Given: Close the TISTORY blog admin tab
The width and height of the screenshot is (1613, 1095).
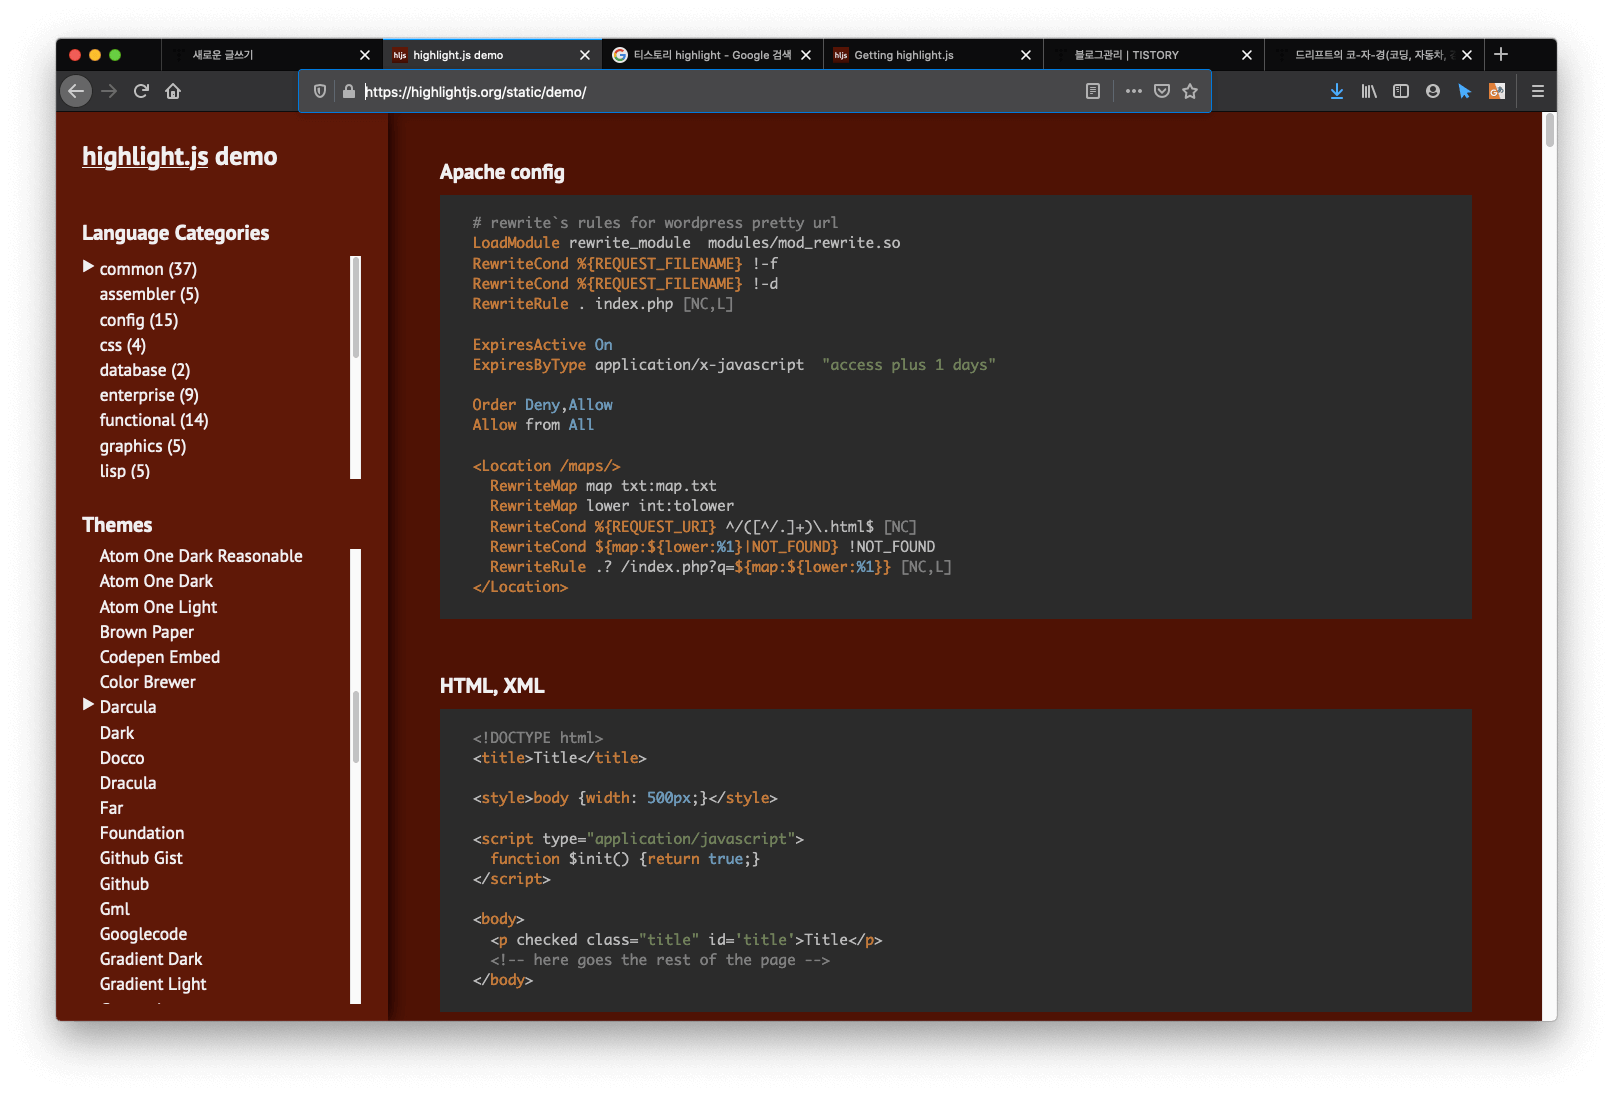Looking at the screenshot, I should pyautogui.click(x=1247, y=55).
